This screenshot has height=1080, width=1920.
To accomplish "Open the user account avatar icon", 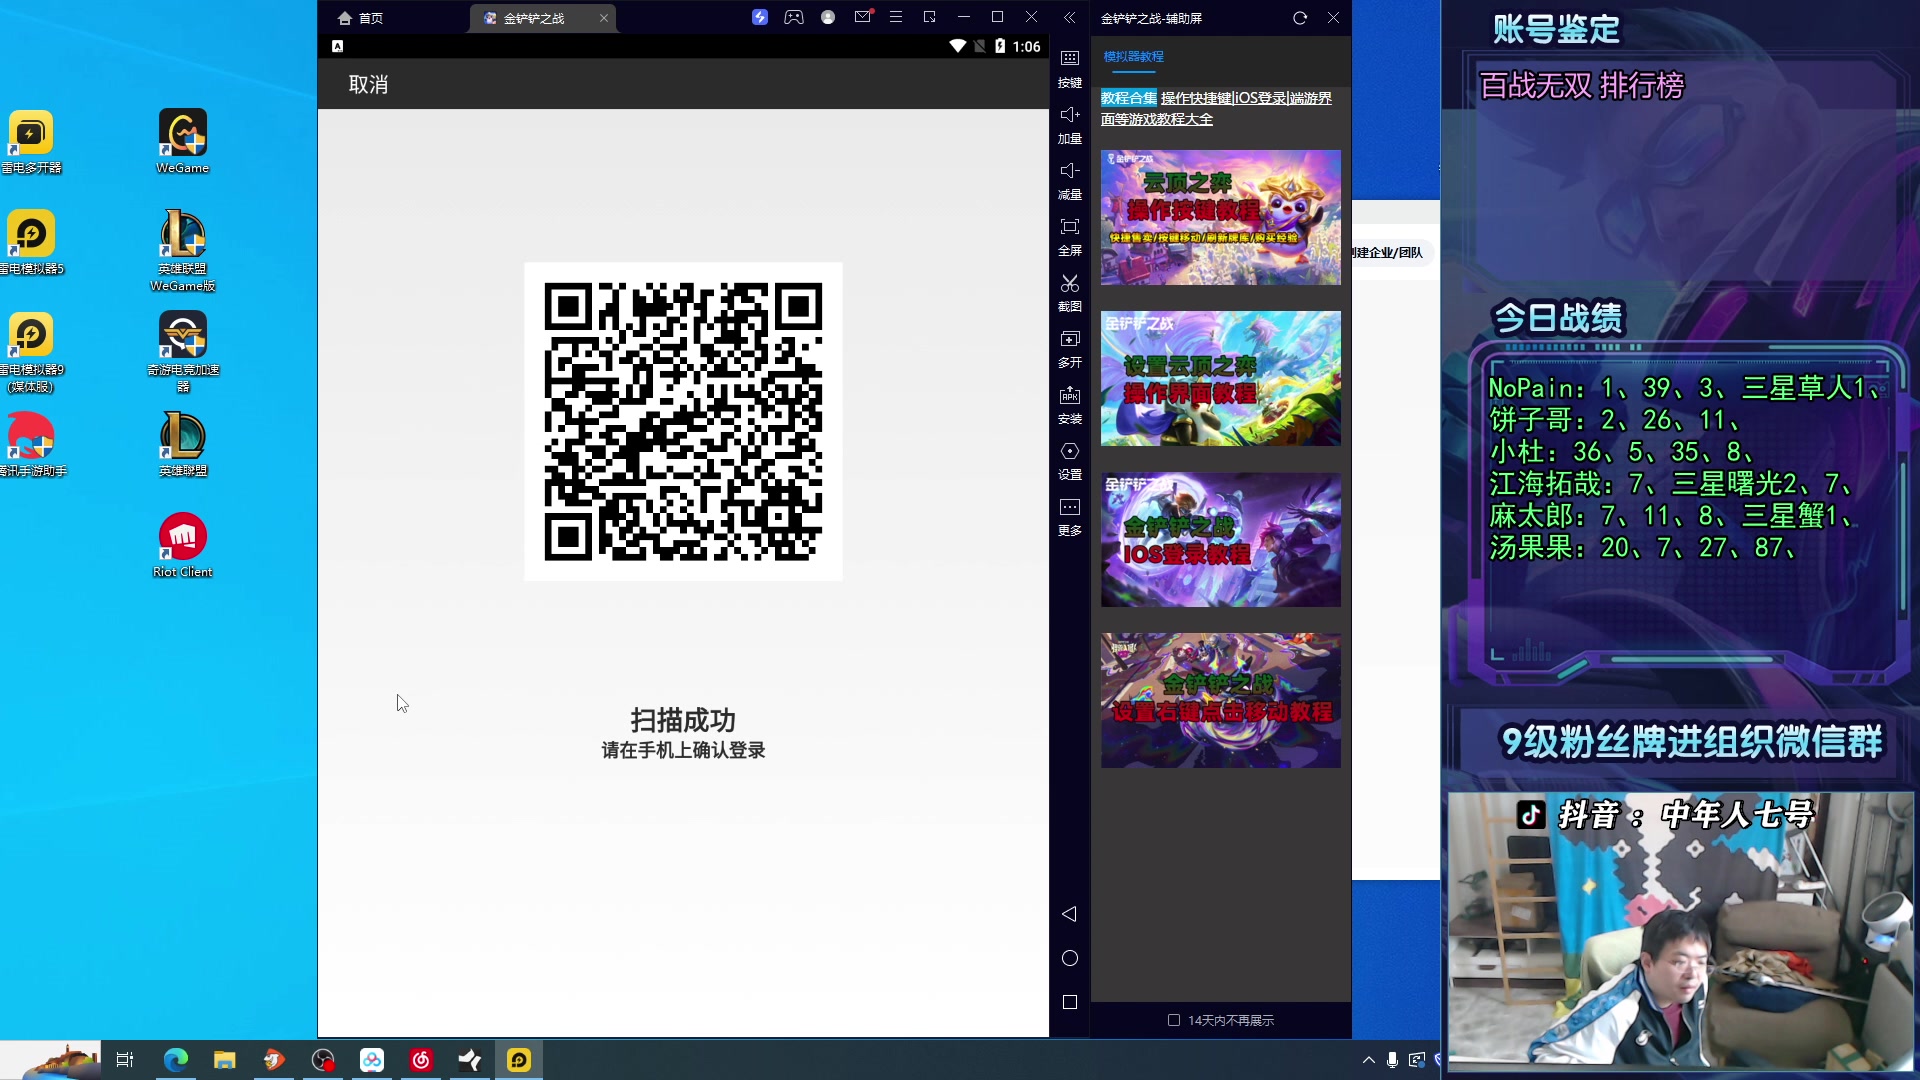I will [x=828, y=17].
